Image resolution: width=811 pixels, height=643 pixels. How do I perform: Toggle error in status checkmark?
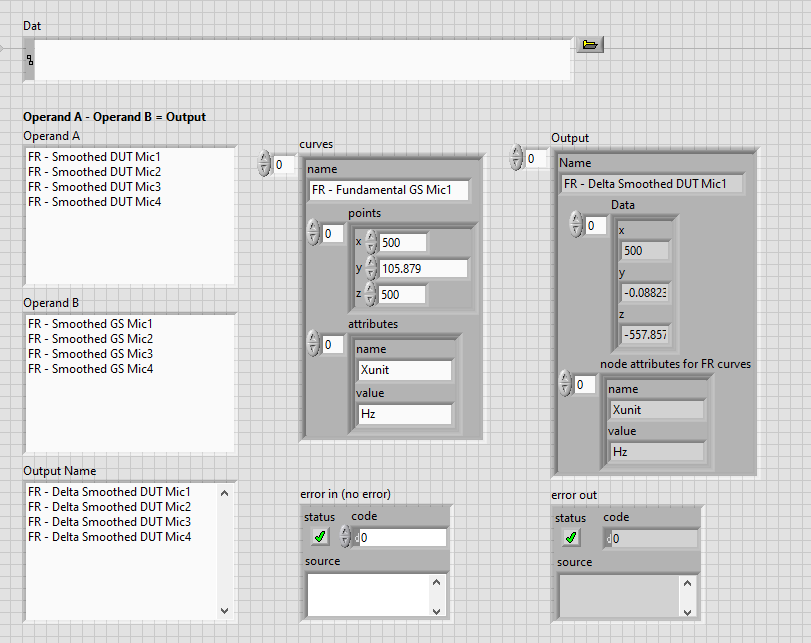[320, 537]
